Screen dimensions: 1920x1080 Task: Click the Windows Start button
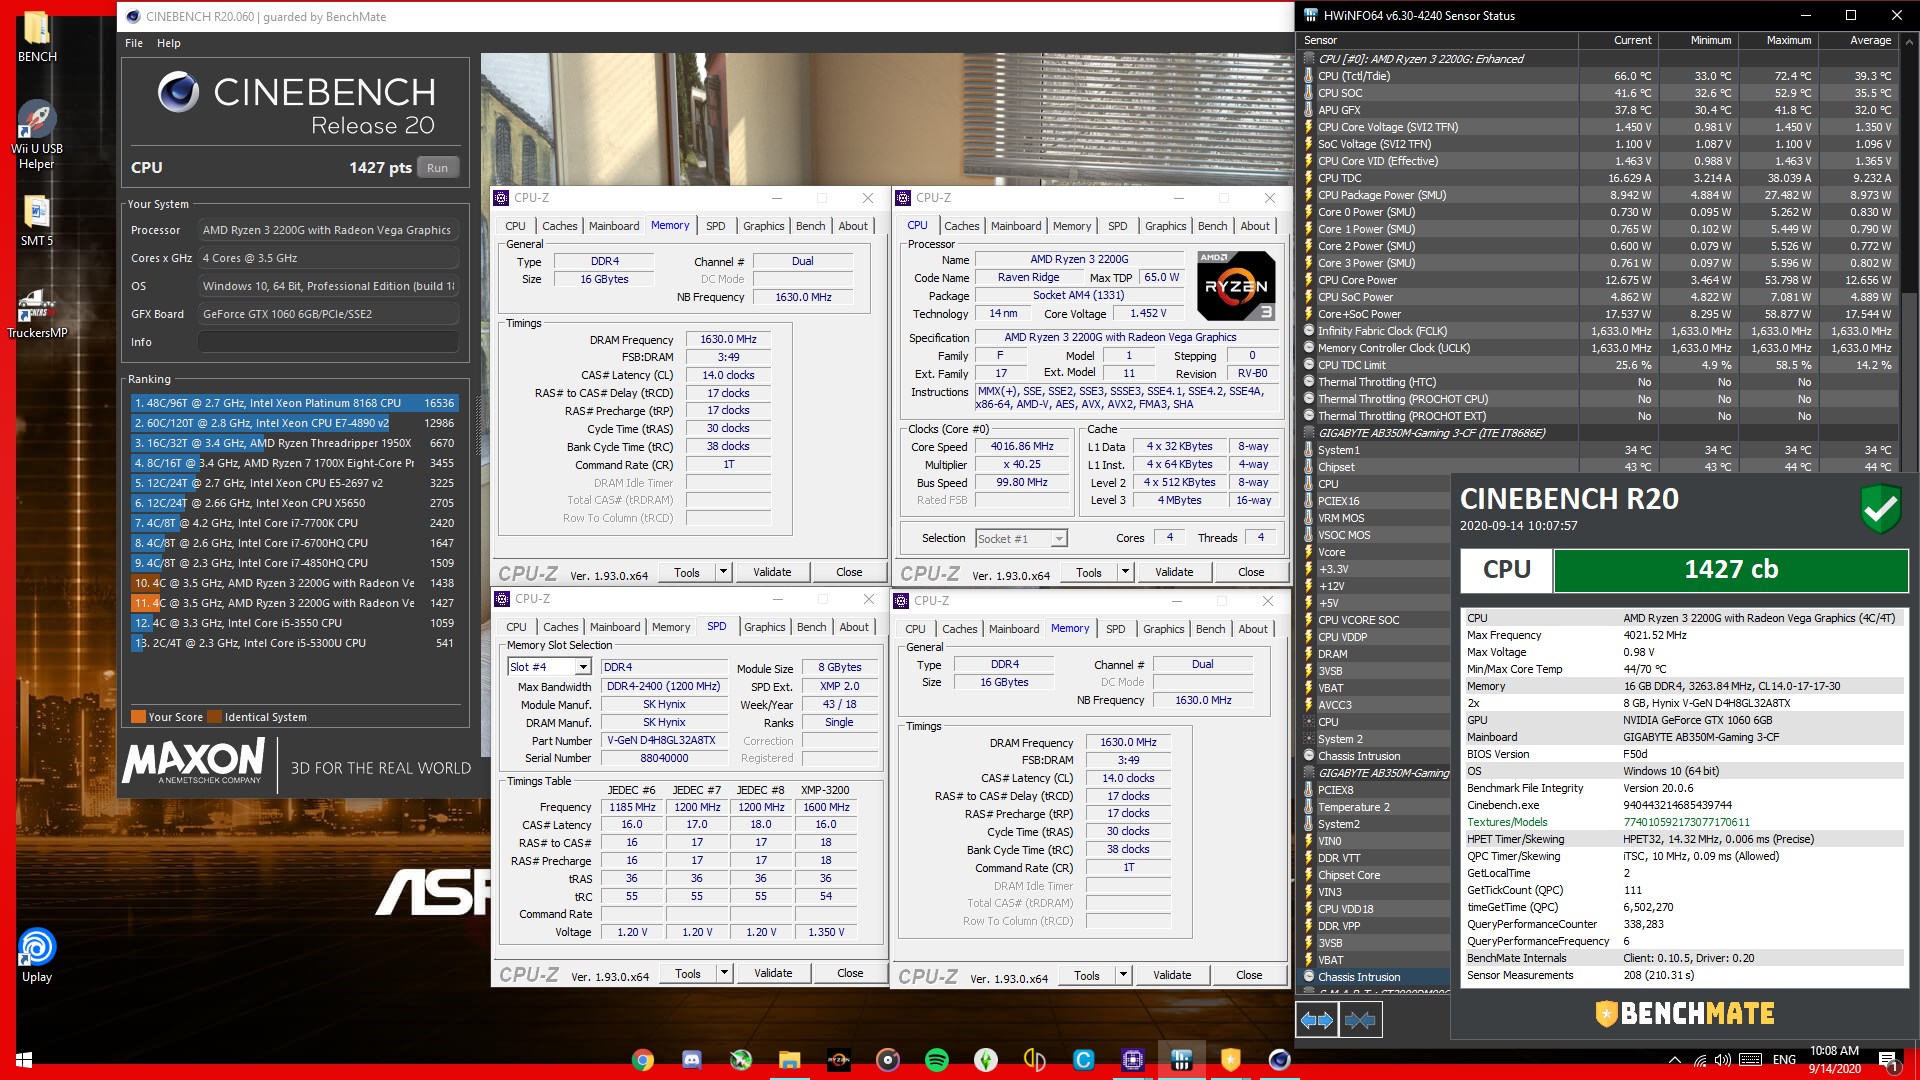(x=24, y=1059)
